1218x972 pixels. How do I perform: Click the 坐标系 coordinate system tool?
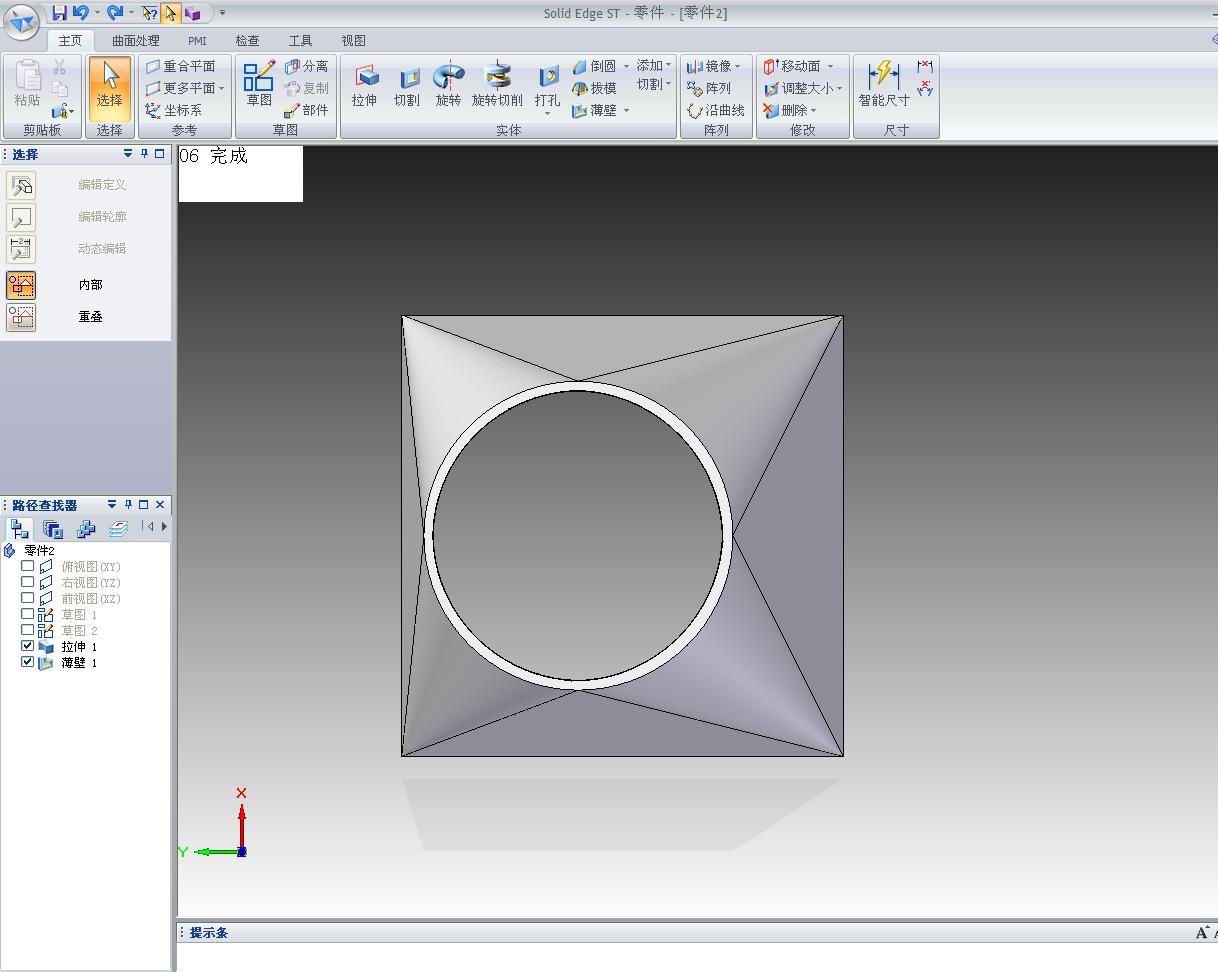(173, 110)
